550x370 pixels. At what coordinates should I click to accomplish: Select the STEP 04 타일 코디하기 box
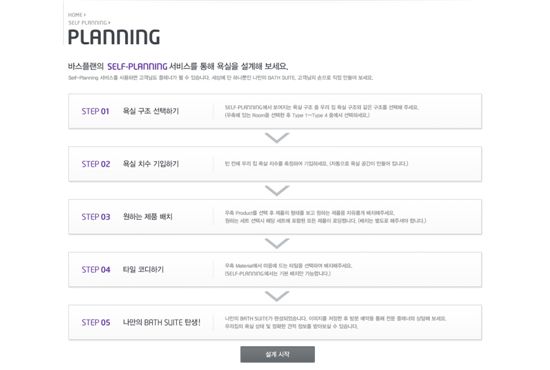tap(275, 269)
